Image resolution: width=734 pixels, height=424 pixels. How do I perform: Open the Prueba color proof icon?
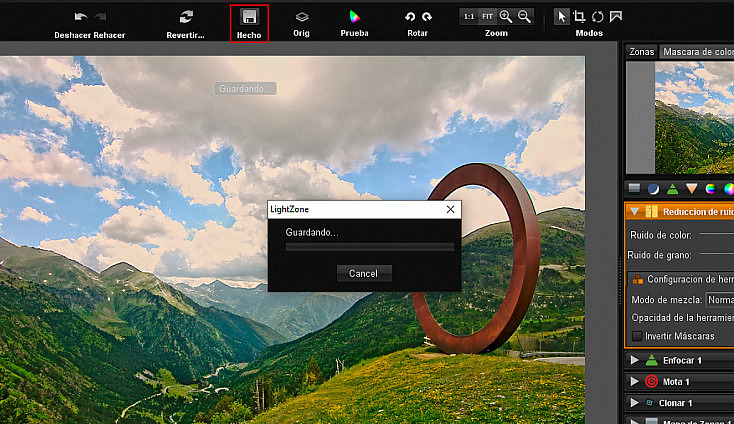[354, 17]
